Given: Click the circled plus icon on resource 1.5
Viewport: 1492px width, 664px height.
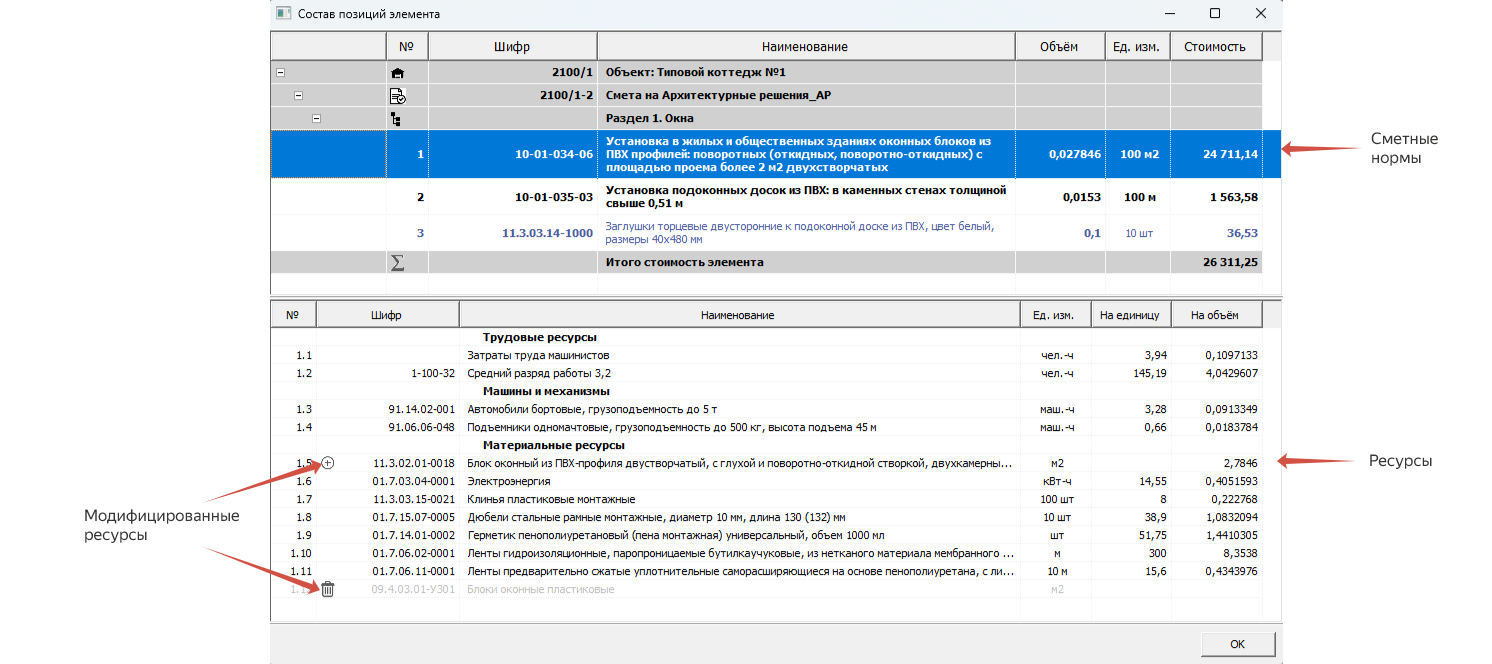Looking at the screenshot, I should 328,463.
